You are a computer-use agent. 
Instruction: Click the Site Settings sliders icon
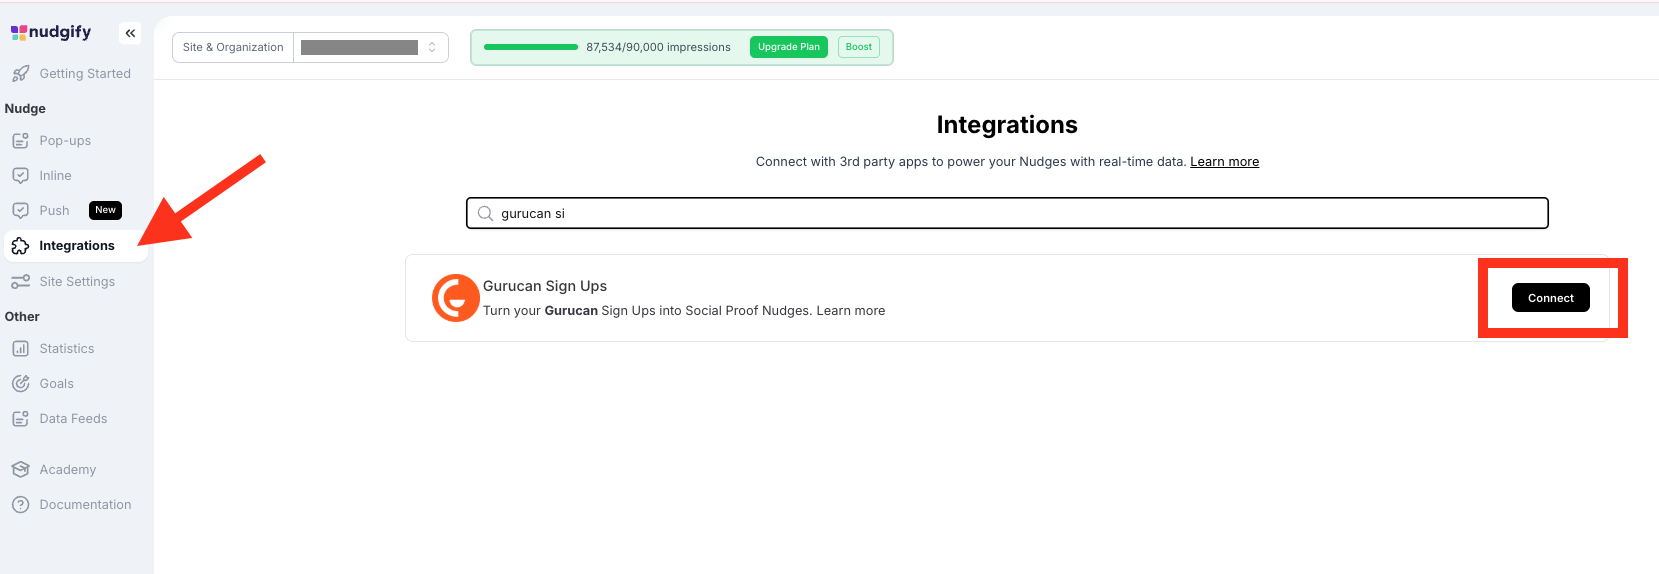[x=20, y=282]
